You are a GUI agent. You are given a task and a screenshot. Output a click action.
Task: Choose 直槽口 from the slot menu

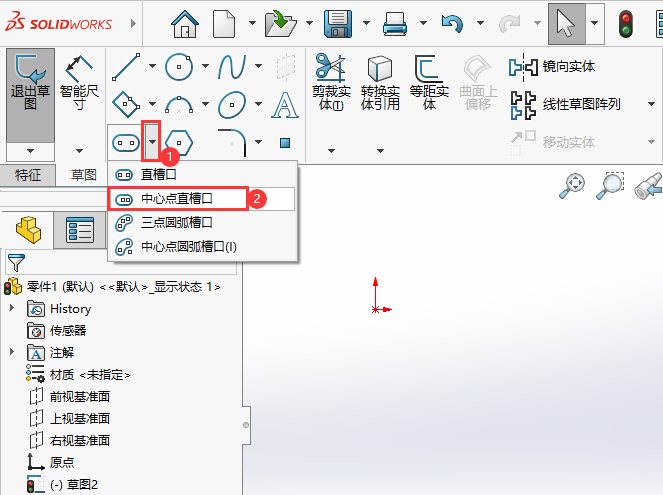tap(203, 174)
